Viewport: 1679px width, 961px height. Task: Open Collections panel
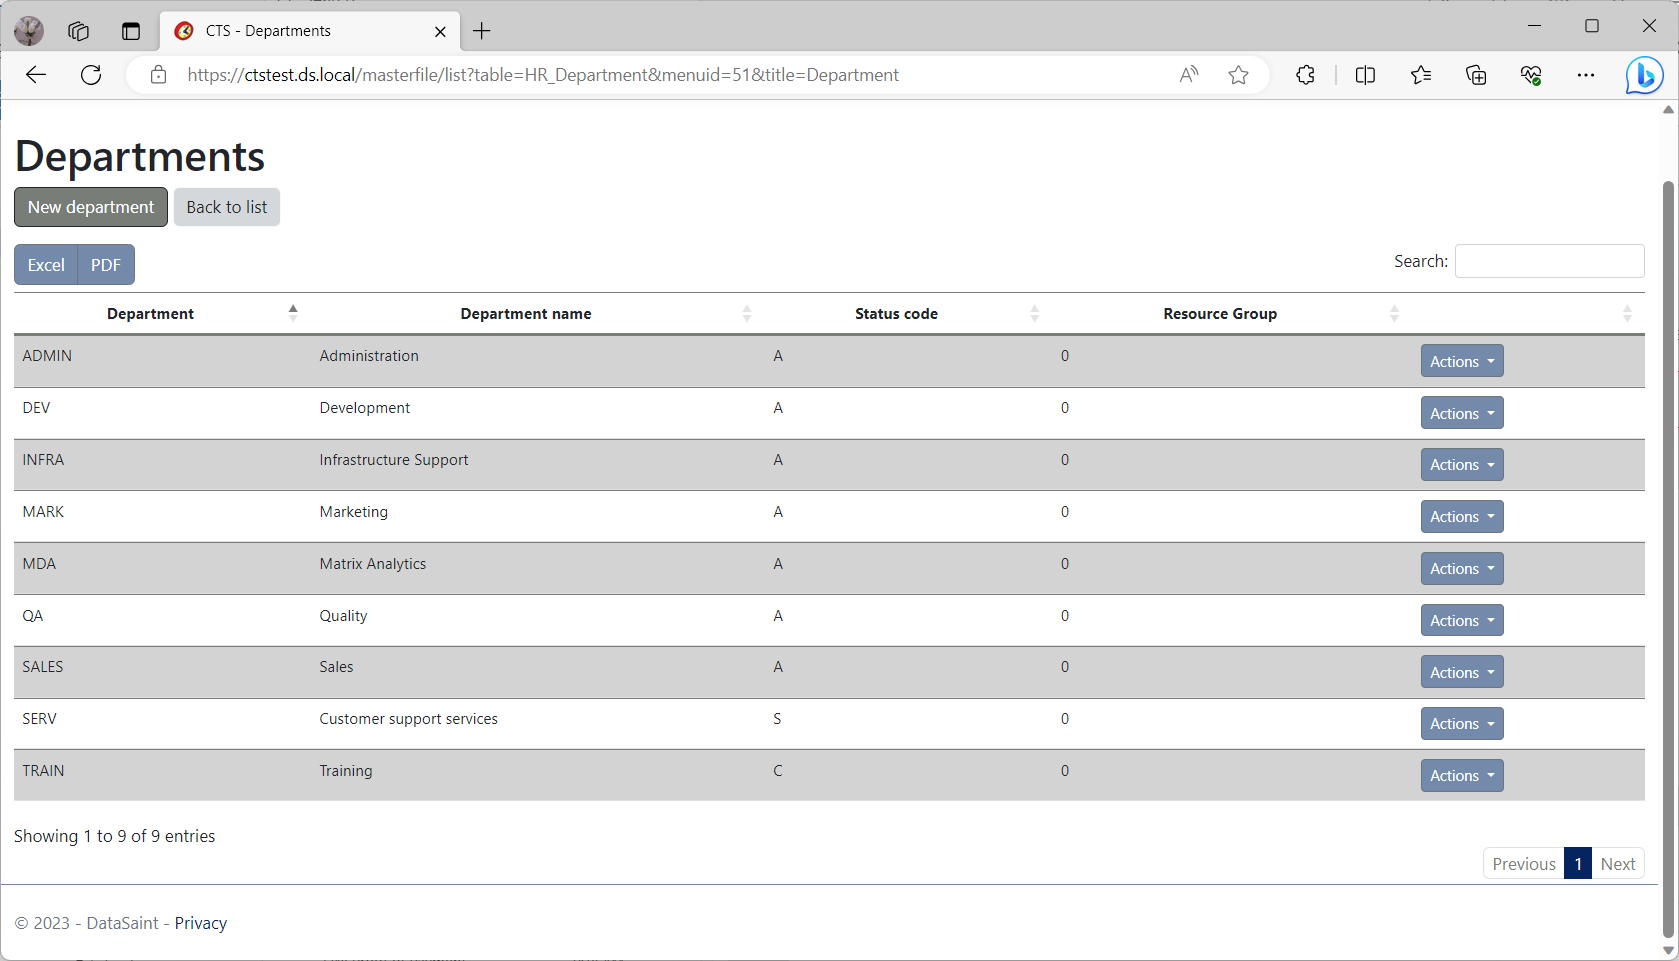(x=1476, y=75)
